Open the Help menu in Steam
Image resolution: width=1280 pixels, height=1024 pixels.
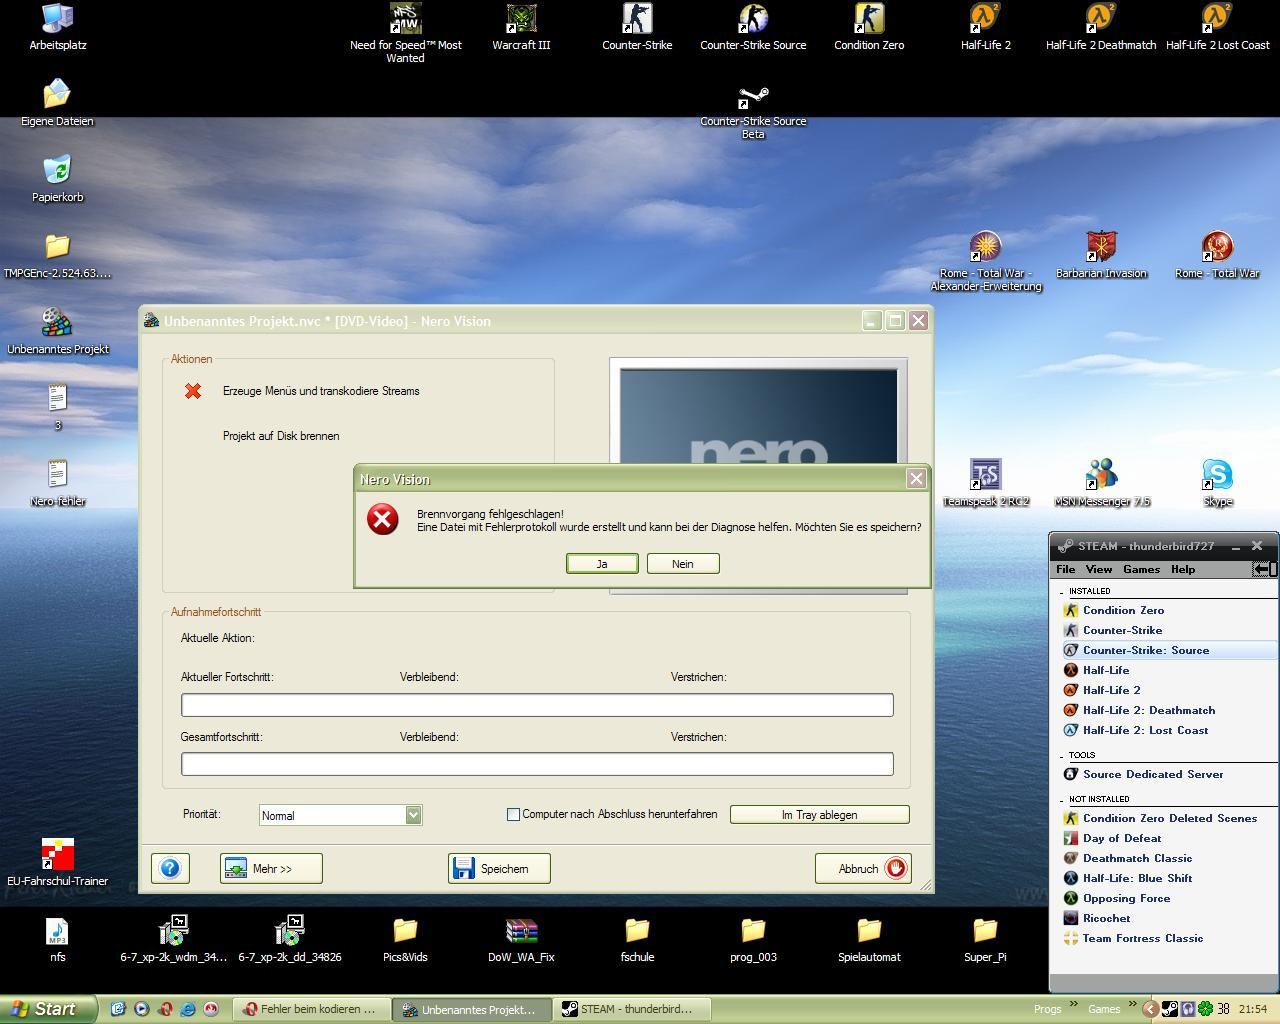(x=1183, y=569)
